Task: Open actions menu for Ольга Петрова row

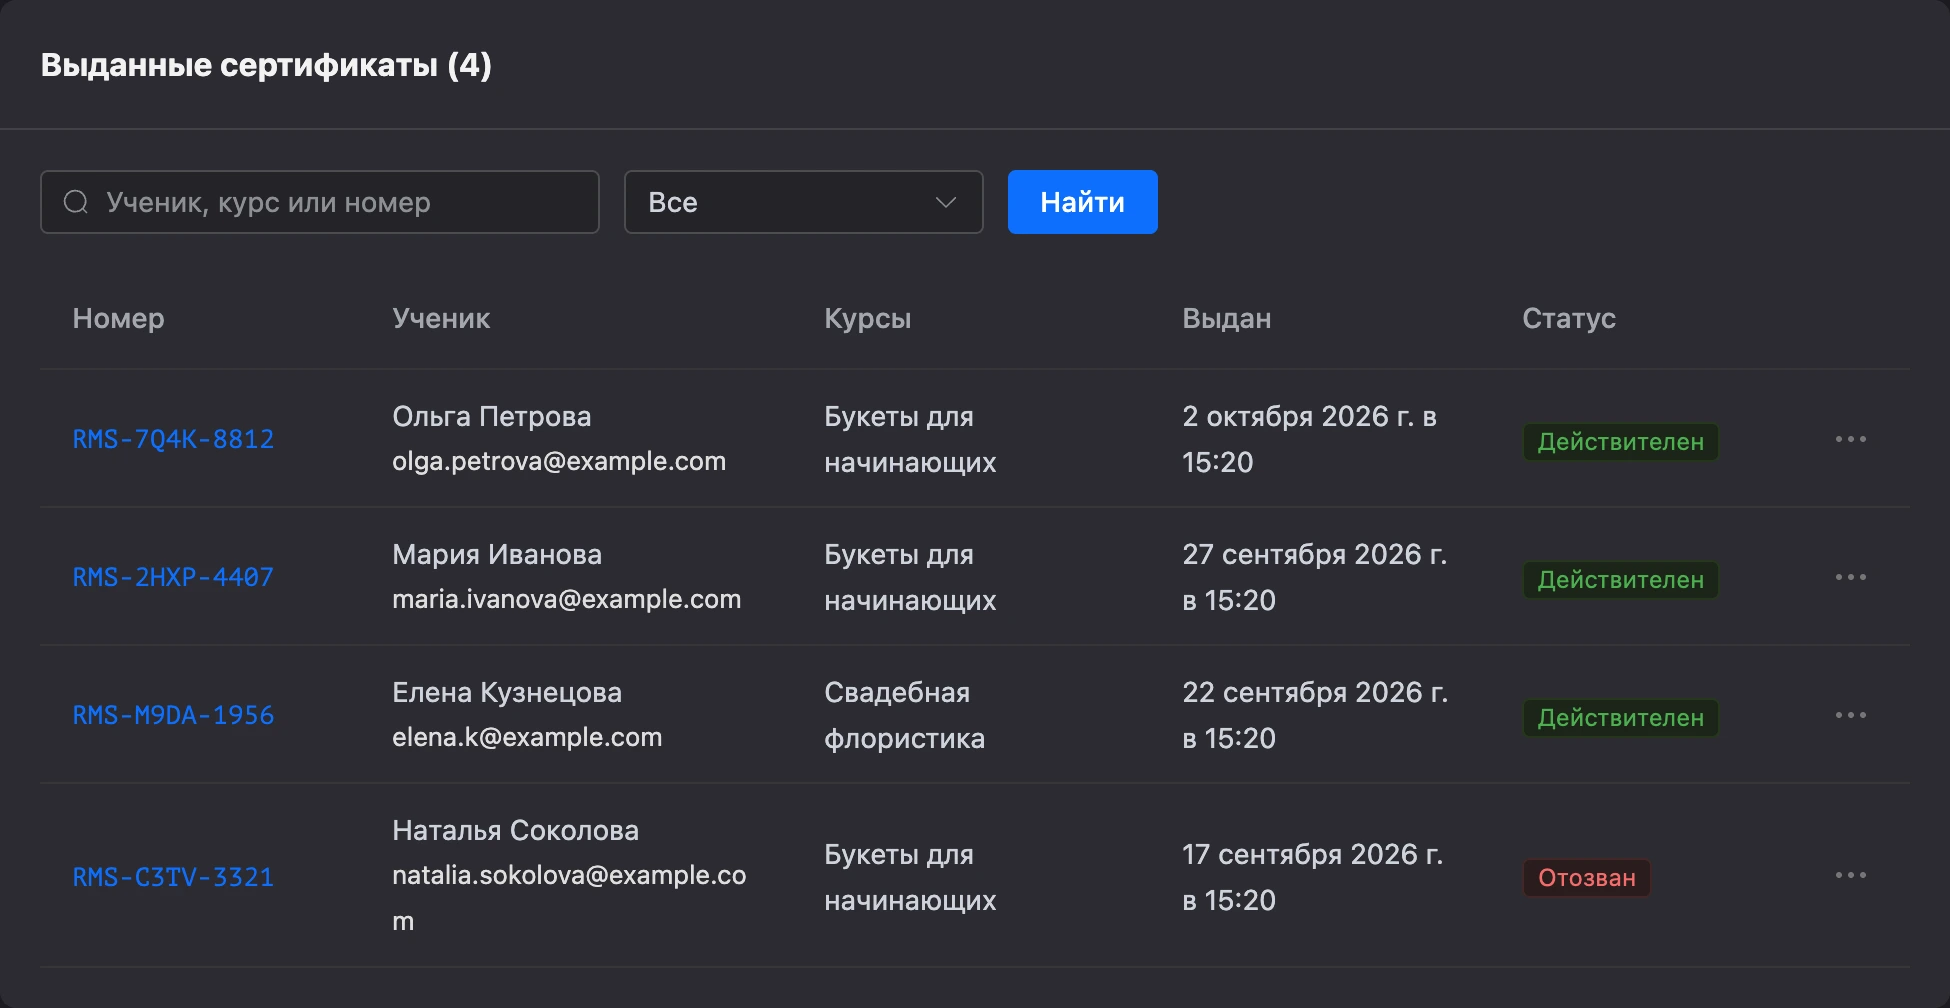Action: click(x=1850, y=439)
